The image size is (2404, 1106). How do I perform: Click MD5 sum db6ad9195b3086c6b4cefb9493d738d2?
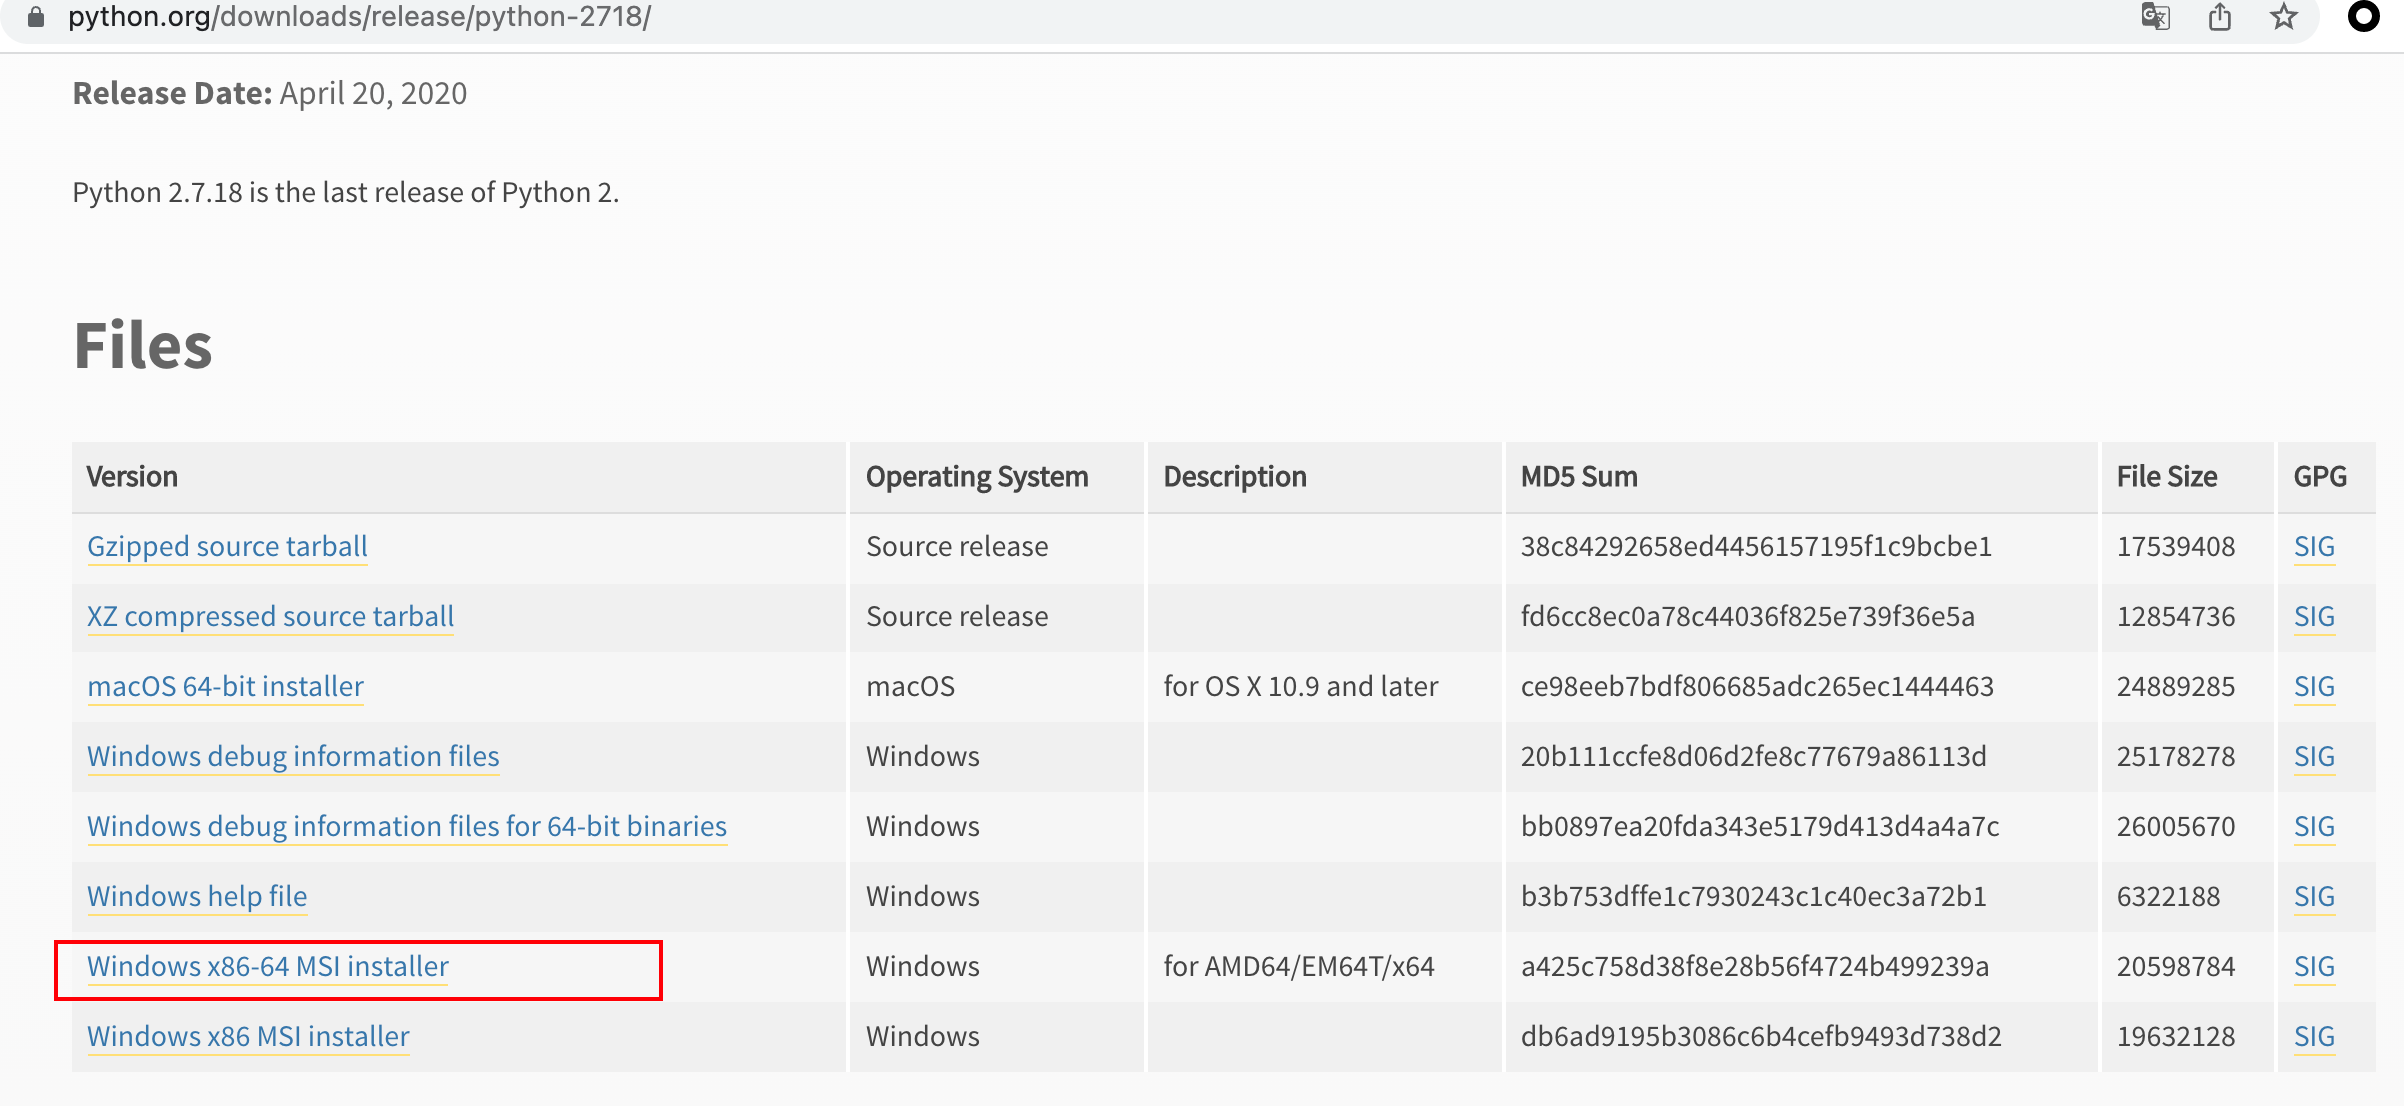click(1761, 1036)
